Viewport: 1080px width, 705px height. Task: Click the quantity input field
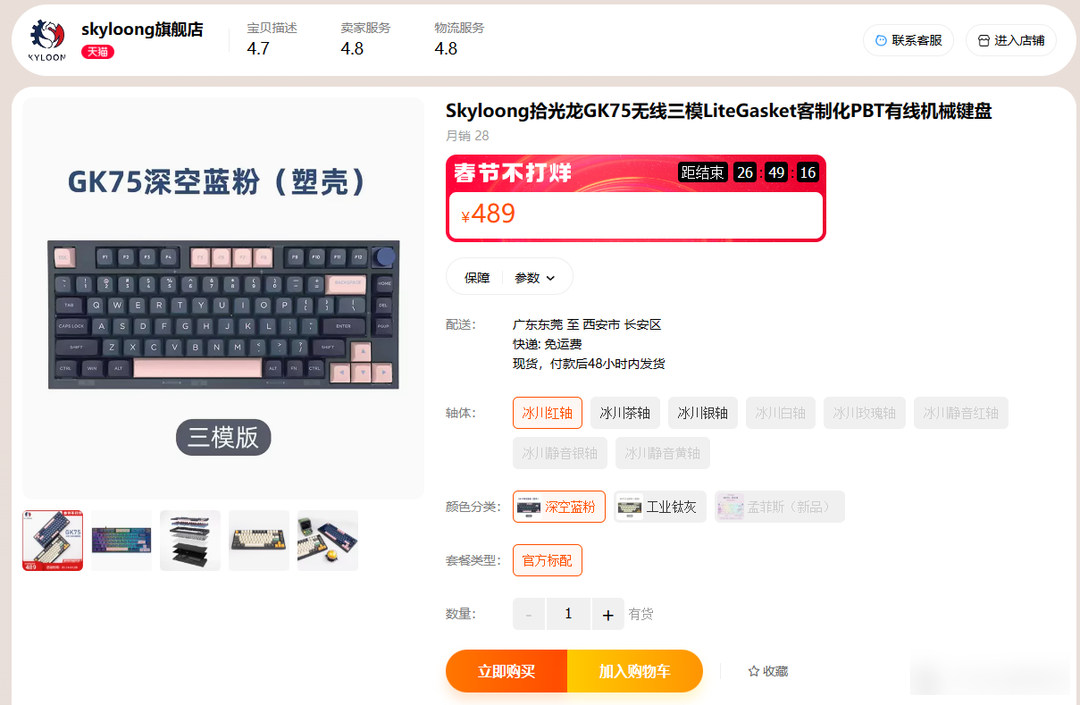(x=568, y=614)
